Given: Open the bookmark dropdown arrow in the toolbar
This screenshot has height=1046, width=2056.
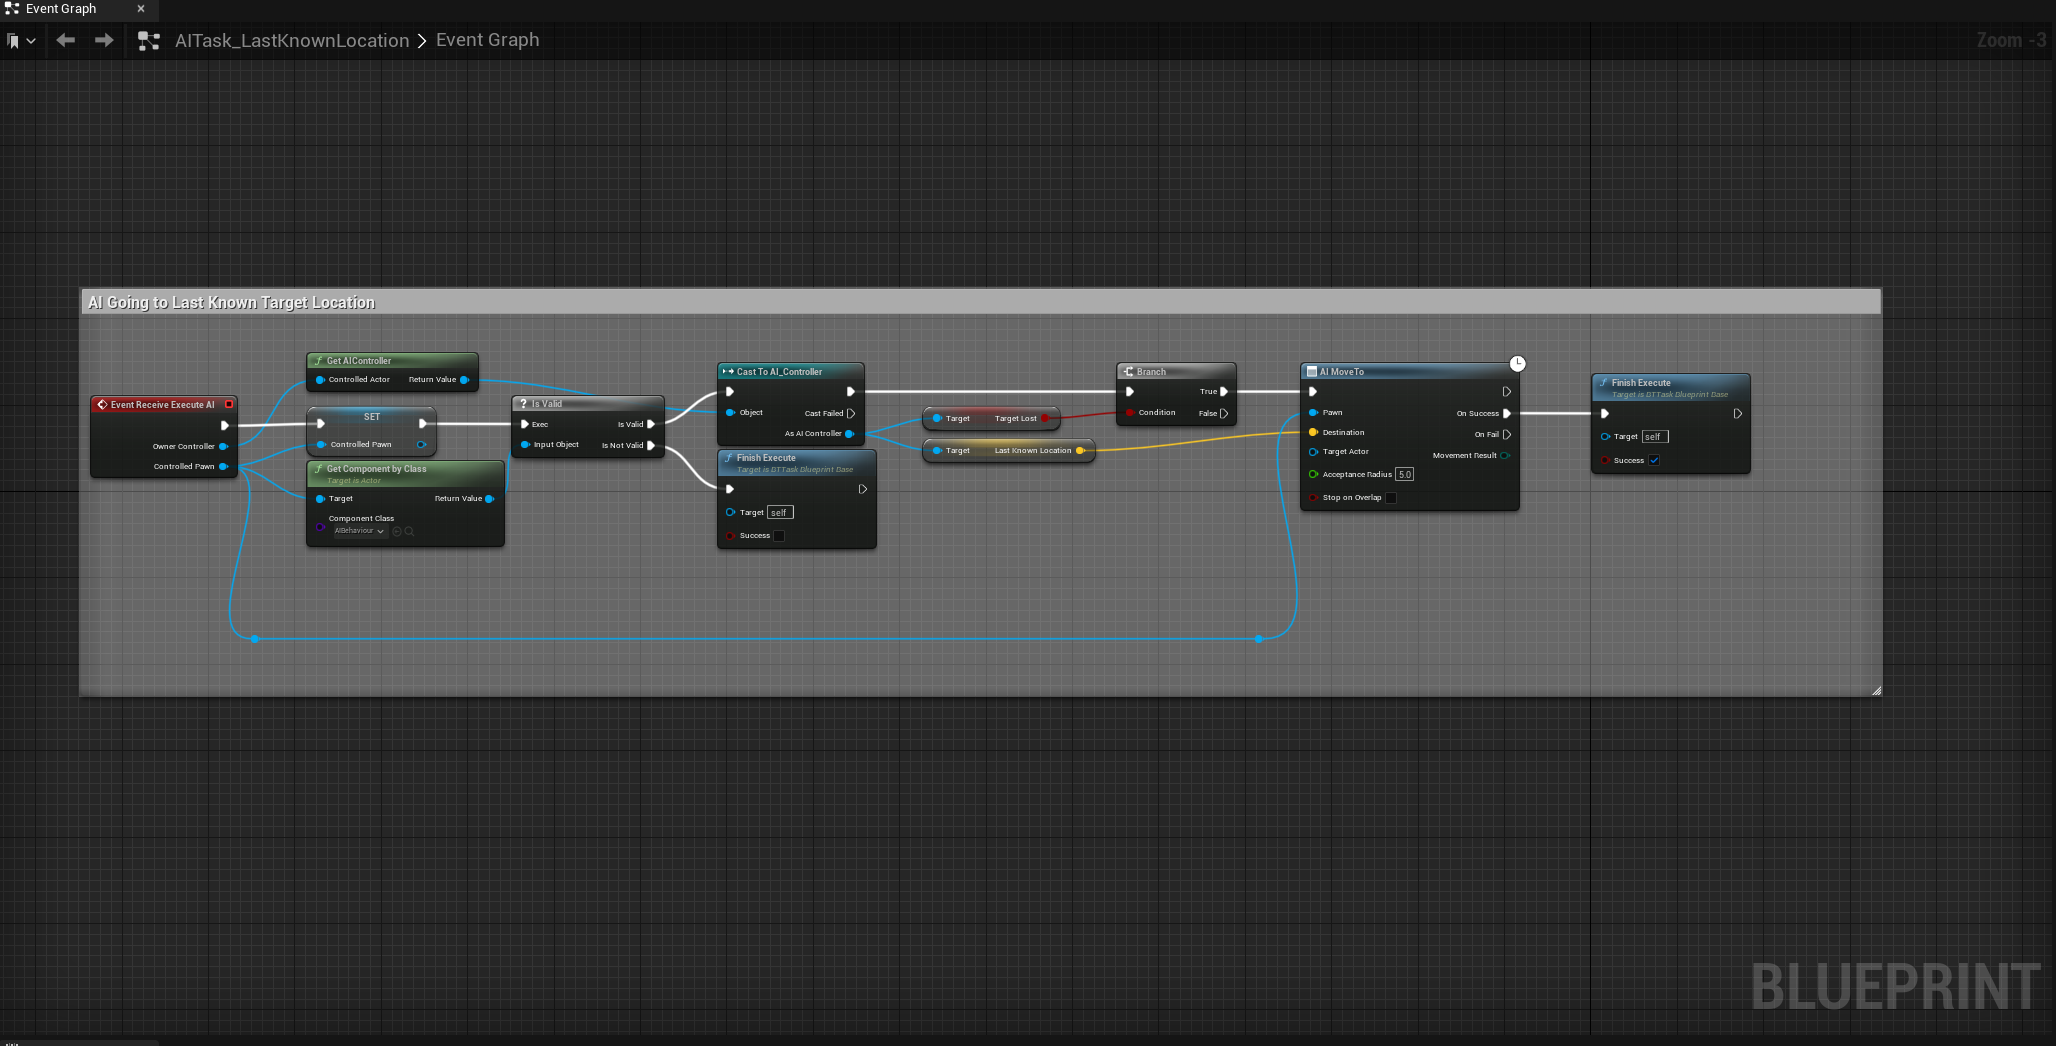Looking at the screenshot, I should click(31, 41).
